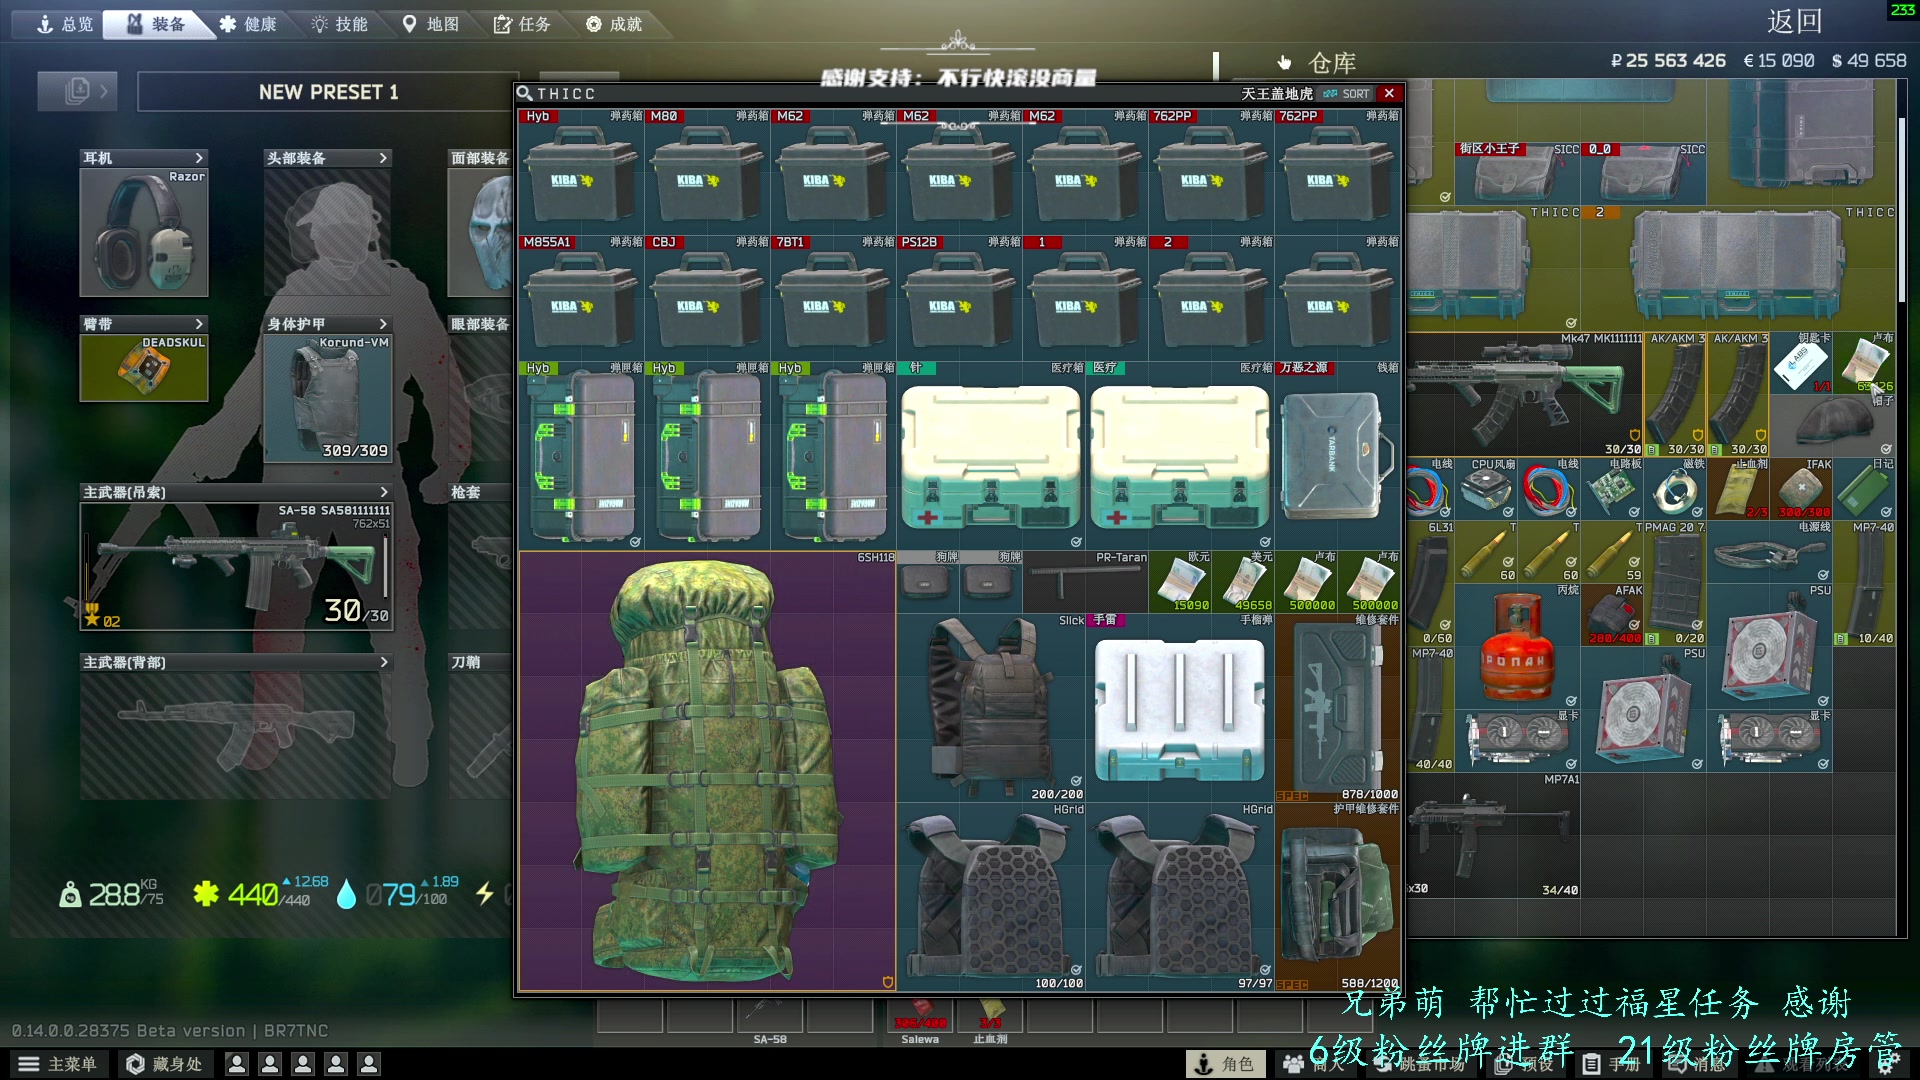The height and width of the screenshot is (1080, 1920).
Task: Switch to the 成就 tab
Action: tap(614, 24)
